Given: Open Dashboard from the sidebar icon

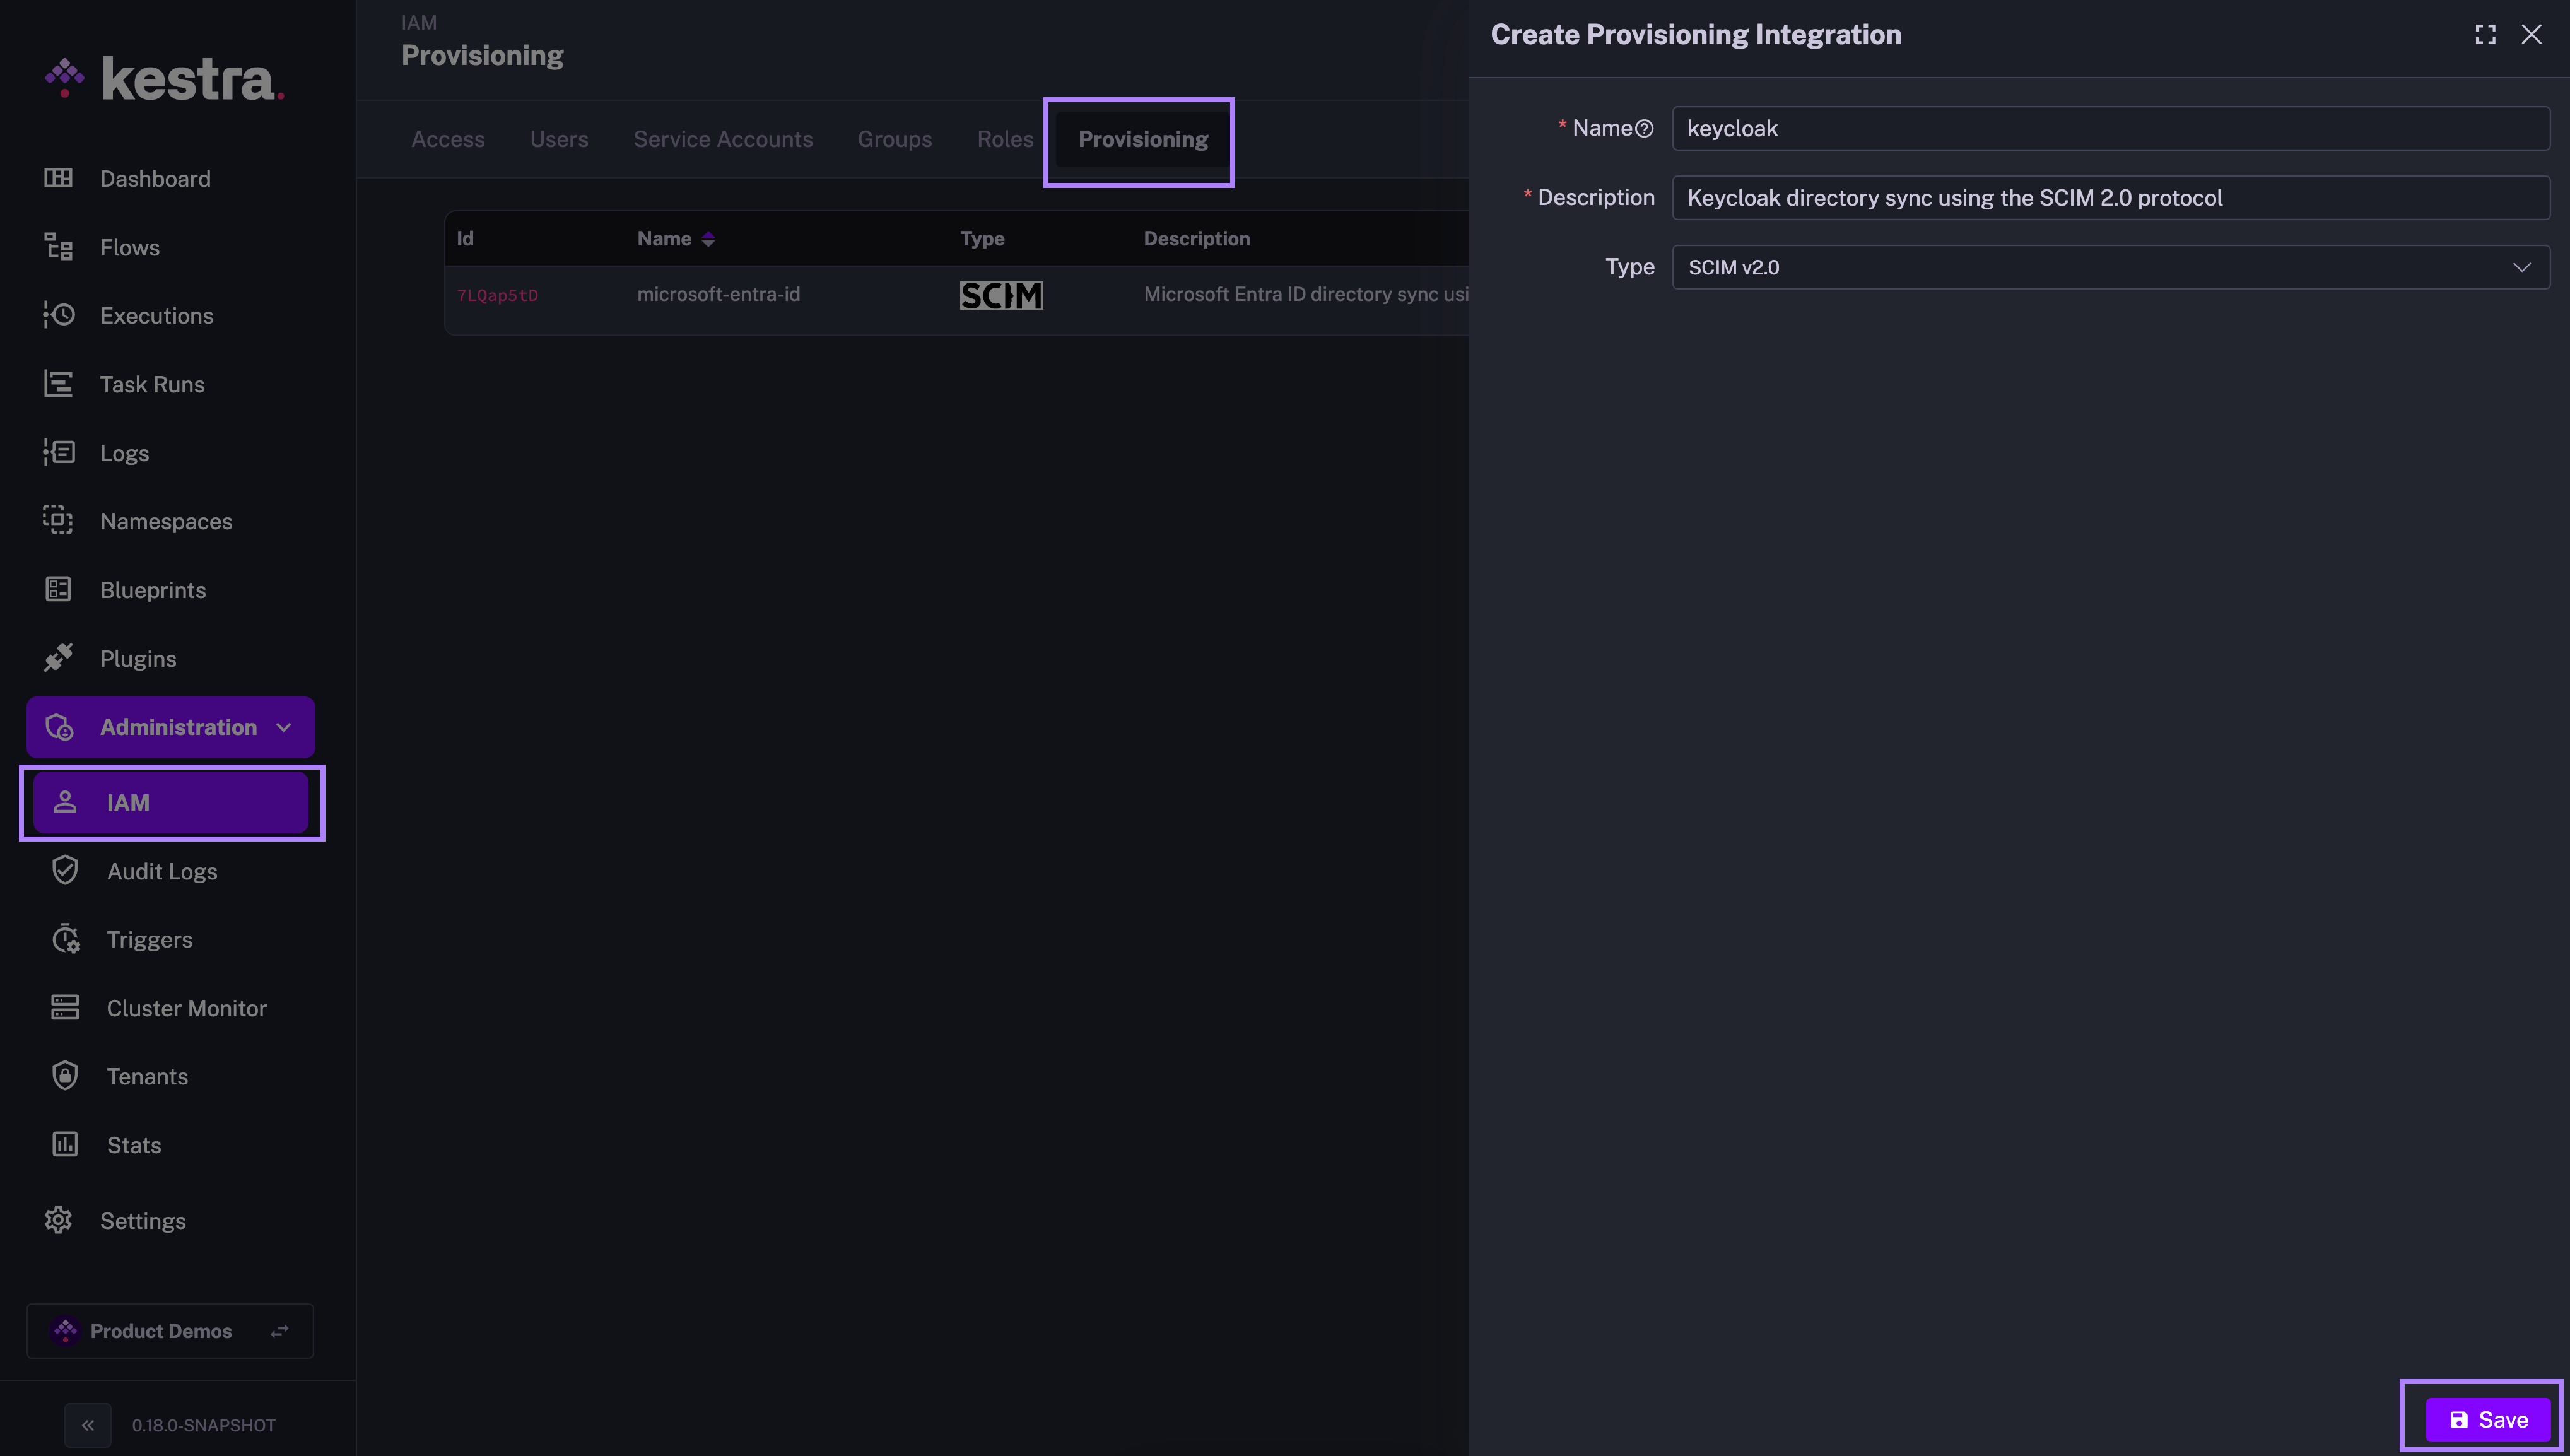Looking at the screenshot, I should tap(58, 178).
